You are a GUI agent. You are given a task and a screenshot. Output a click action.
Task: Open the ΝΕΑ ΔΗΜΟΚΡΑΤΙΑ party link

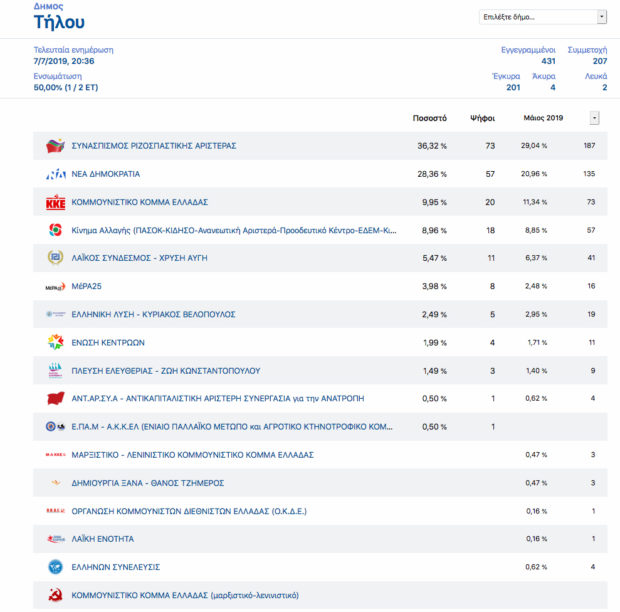coord(106,174)
